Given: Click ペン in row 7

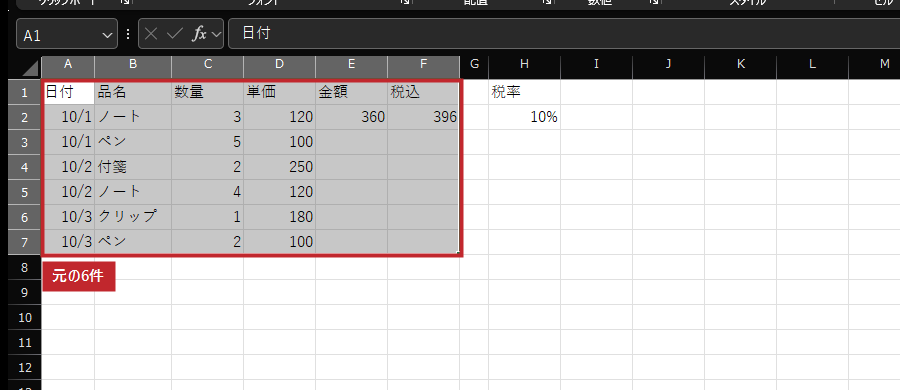Looking at the screenshot, I should coord(133,242).
